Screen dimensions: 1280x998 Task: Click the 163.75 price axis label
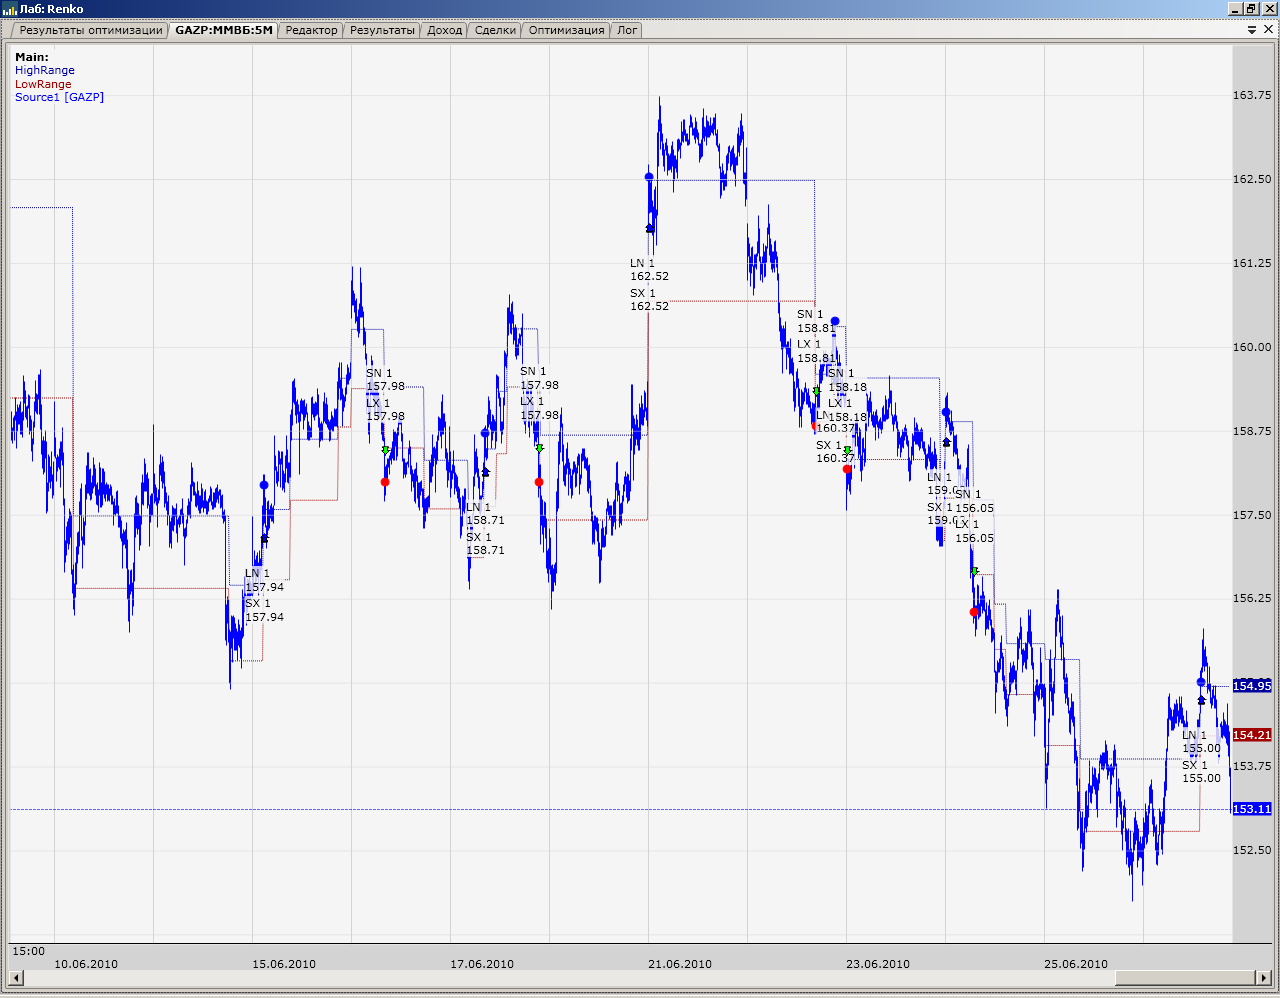click(1252, 95)
